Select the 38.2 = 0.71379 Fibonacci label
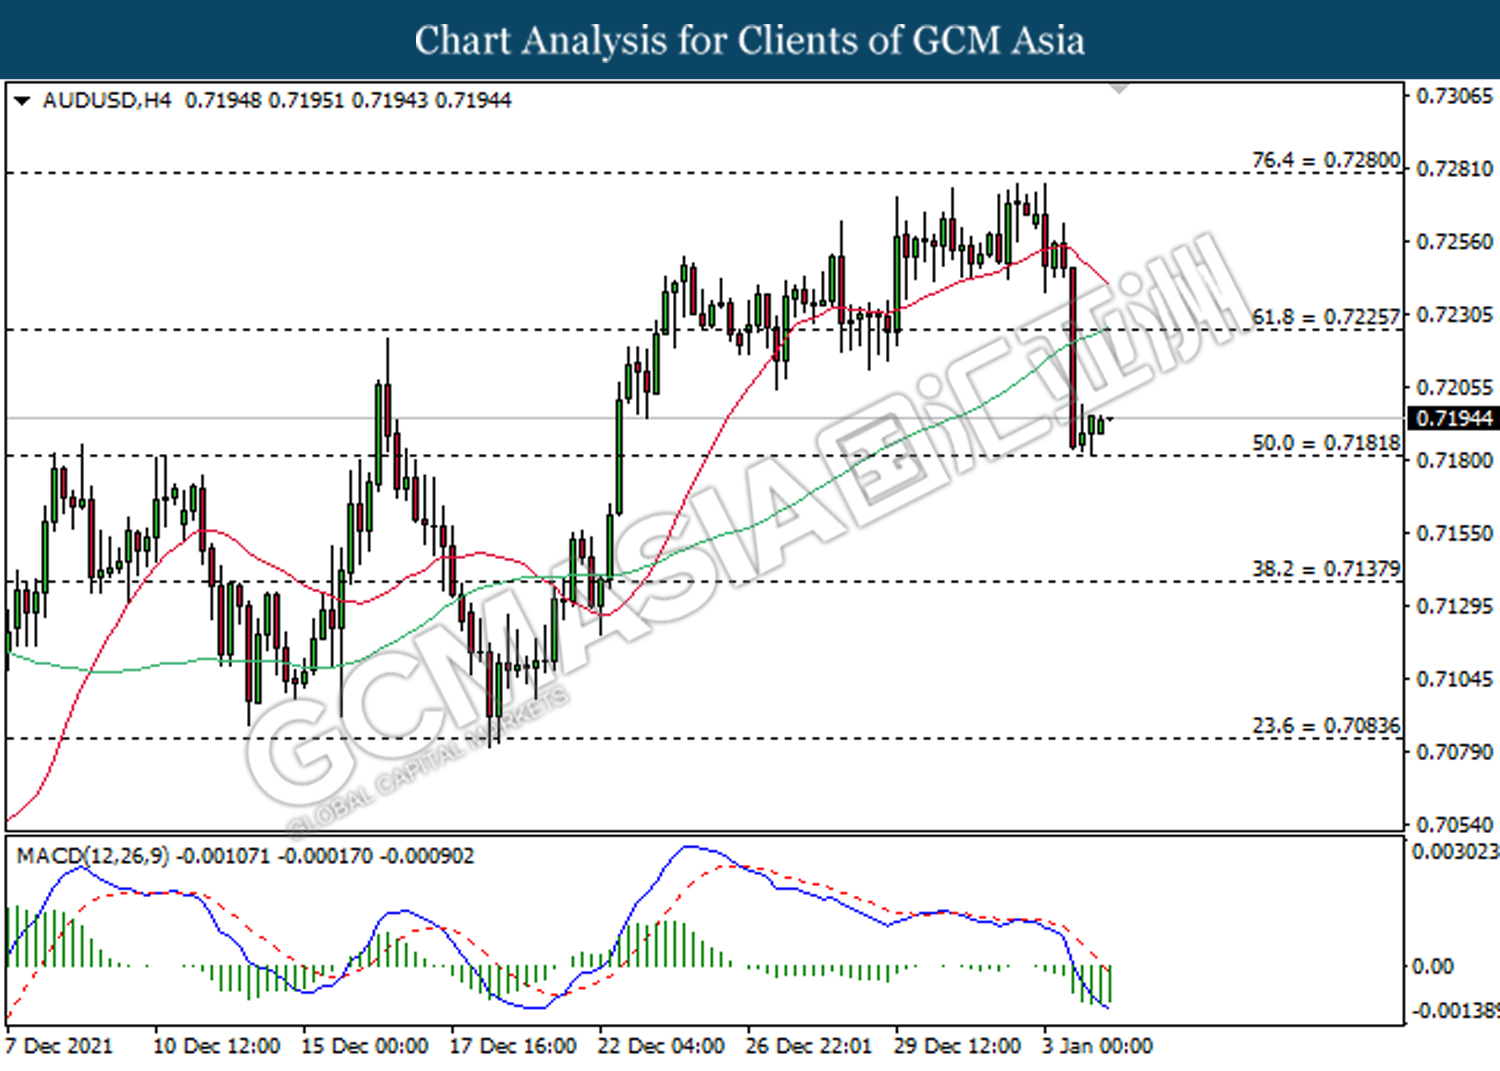 [x=1326, y=569]
